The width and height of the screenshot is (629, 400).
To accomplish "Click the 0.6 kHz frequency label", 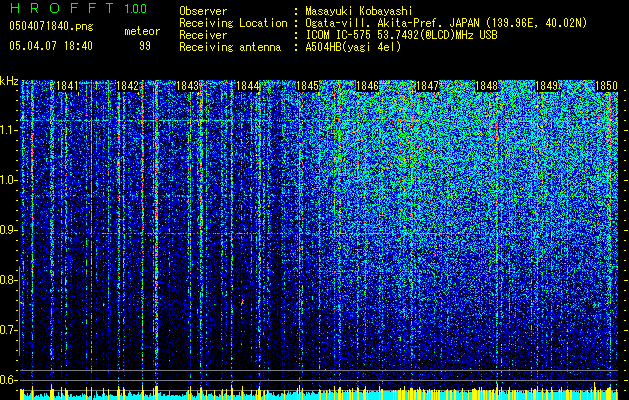I will point(9,380).
